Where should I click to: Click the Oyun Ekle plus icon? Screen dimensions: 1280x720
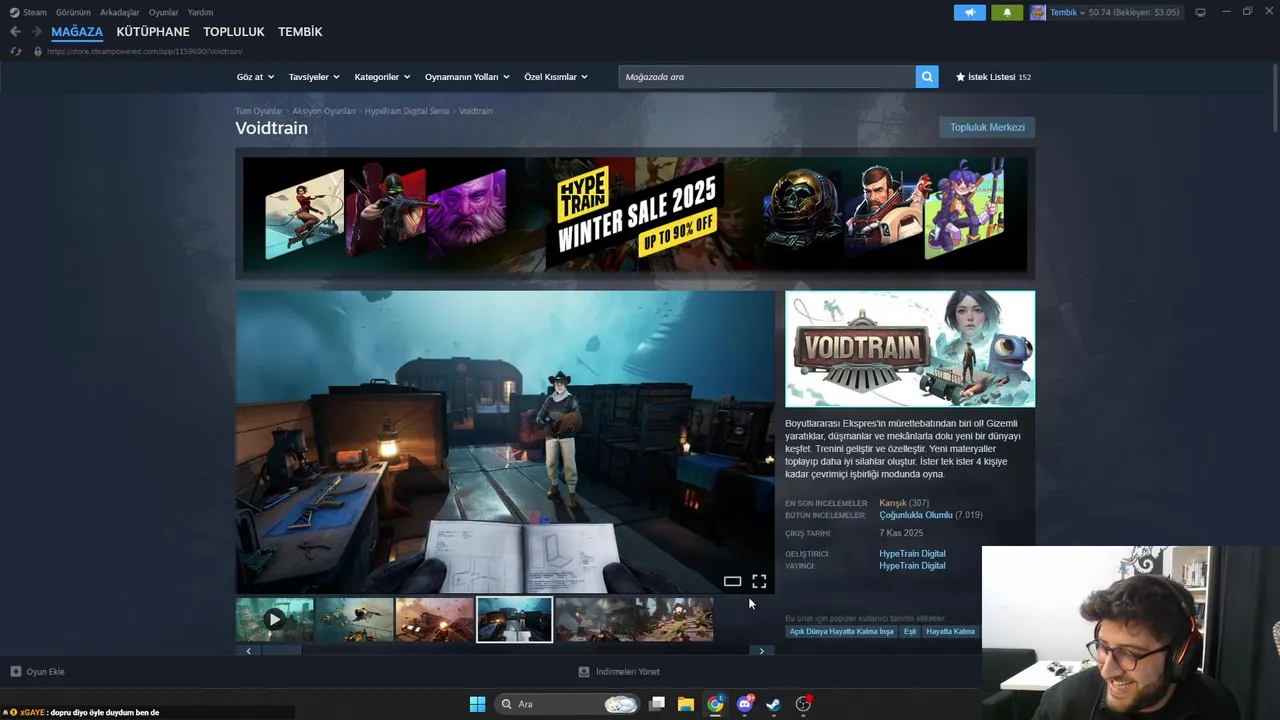pyautogui.click(x=15, y=671)
